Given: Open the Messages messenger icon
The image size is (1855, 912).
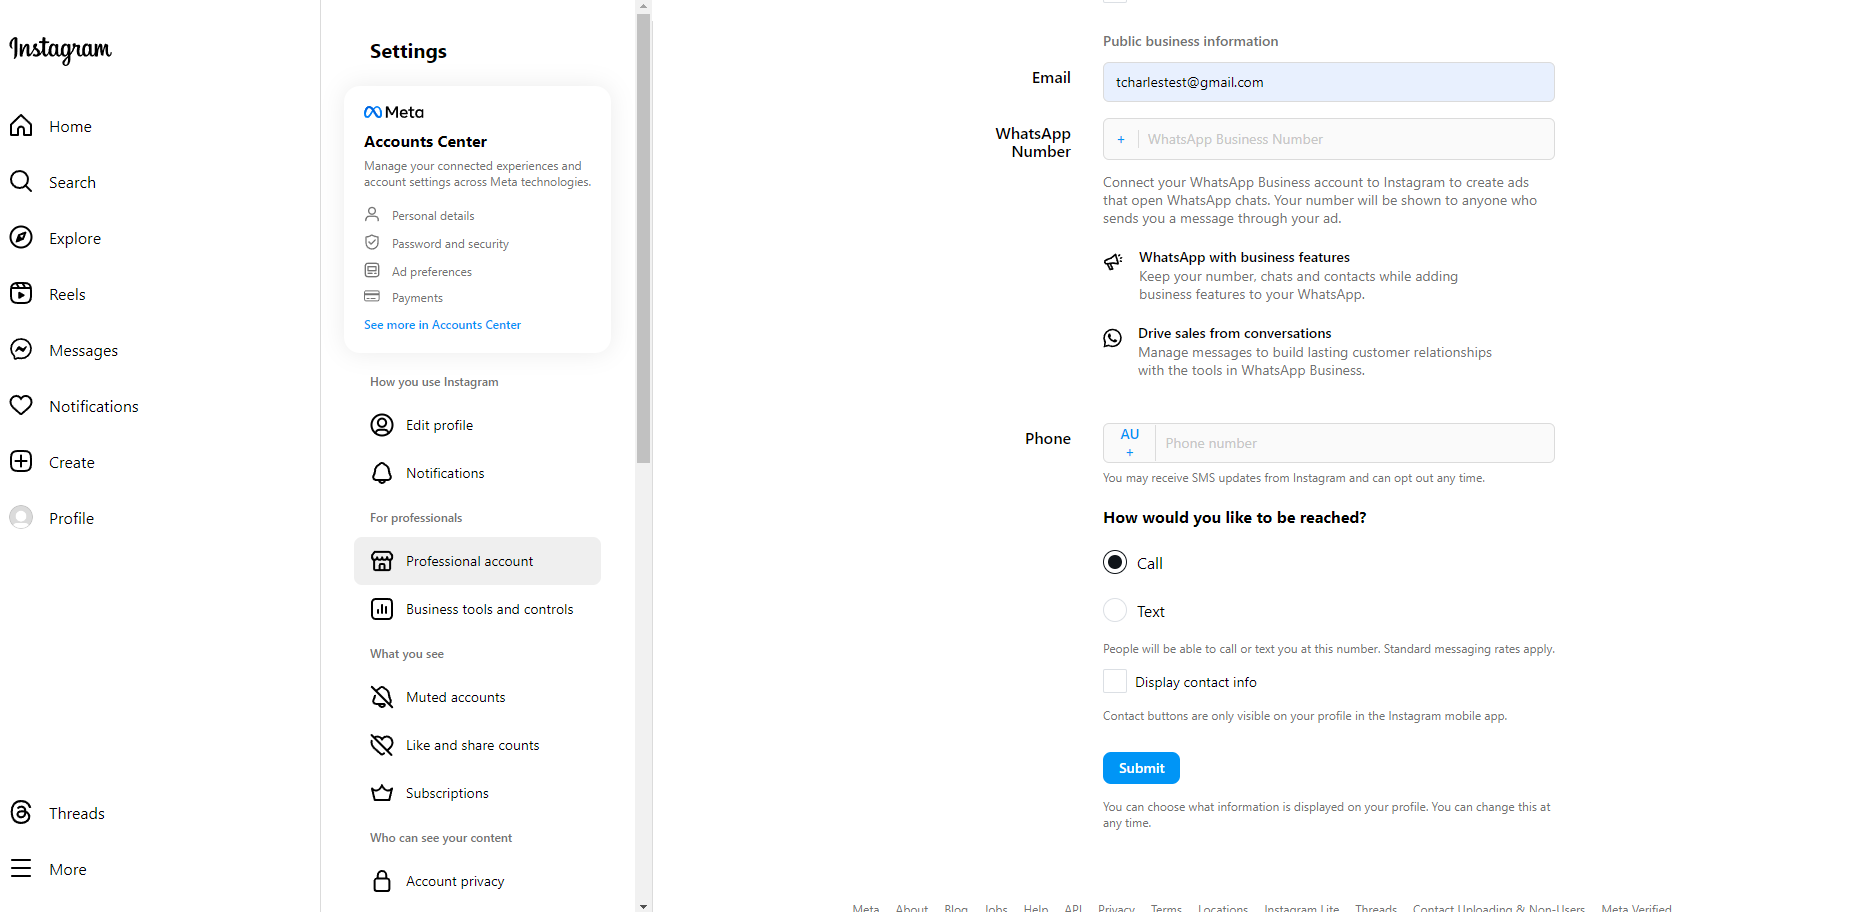Looking at the screenshot, I should point(21,349).
